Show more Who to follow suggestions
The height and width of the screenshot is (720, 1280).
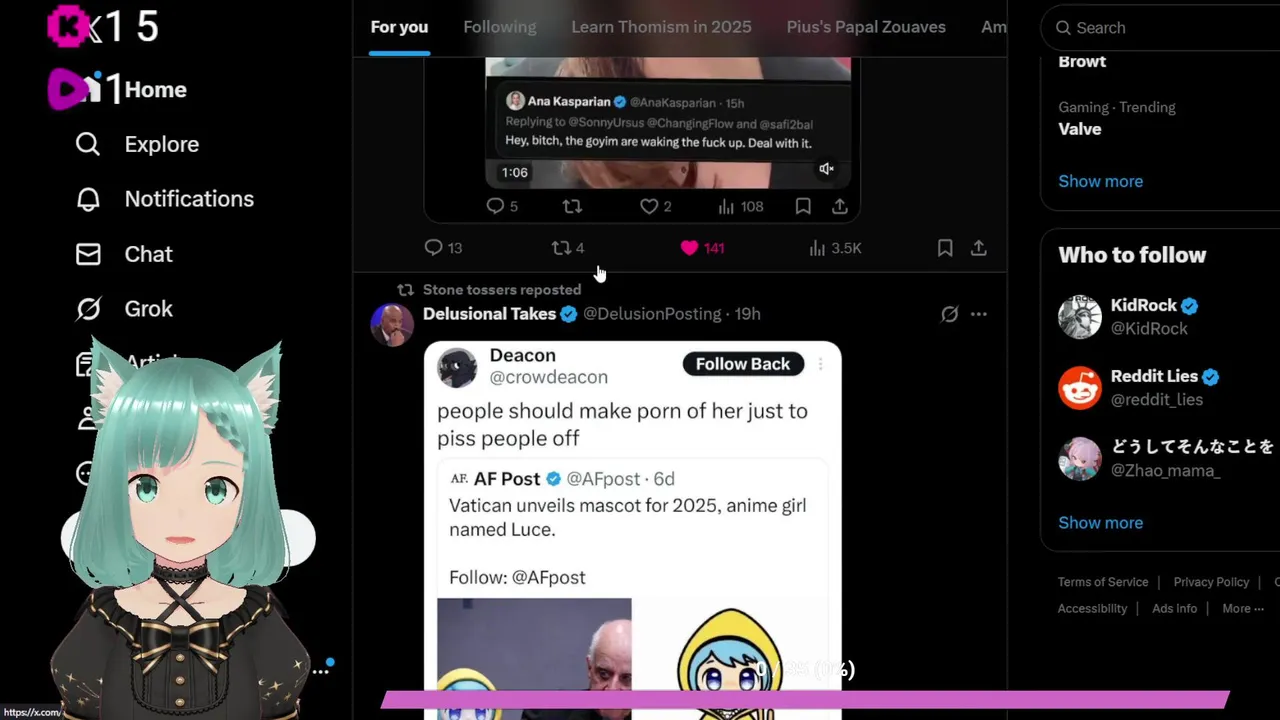(x=1100, y=522)
